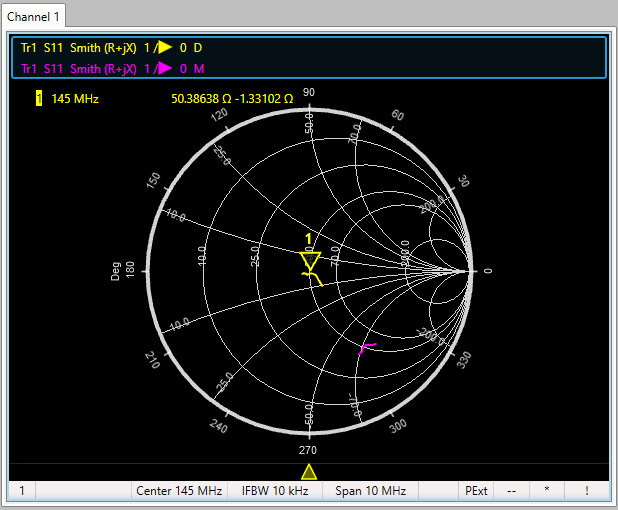Click the exclamation indicator in status bar
The width and height of the screenshot is (618, 510).
pos(586,491)
